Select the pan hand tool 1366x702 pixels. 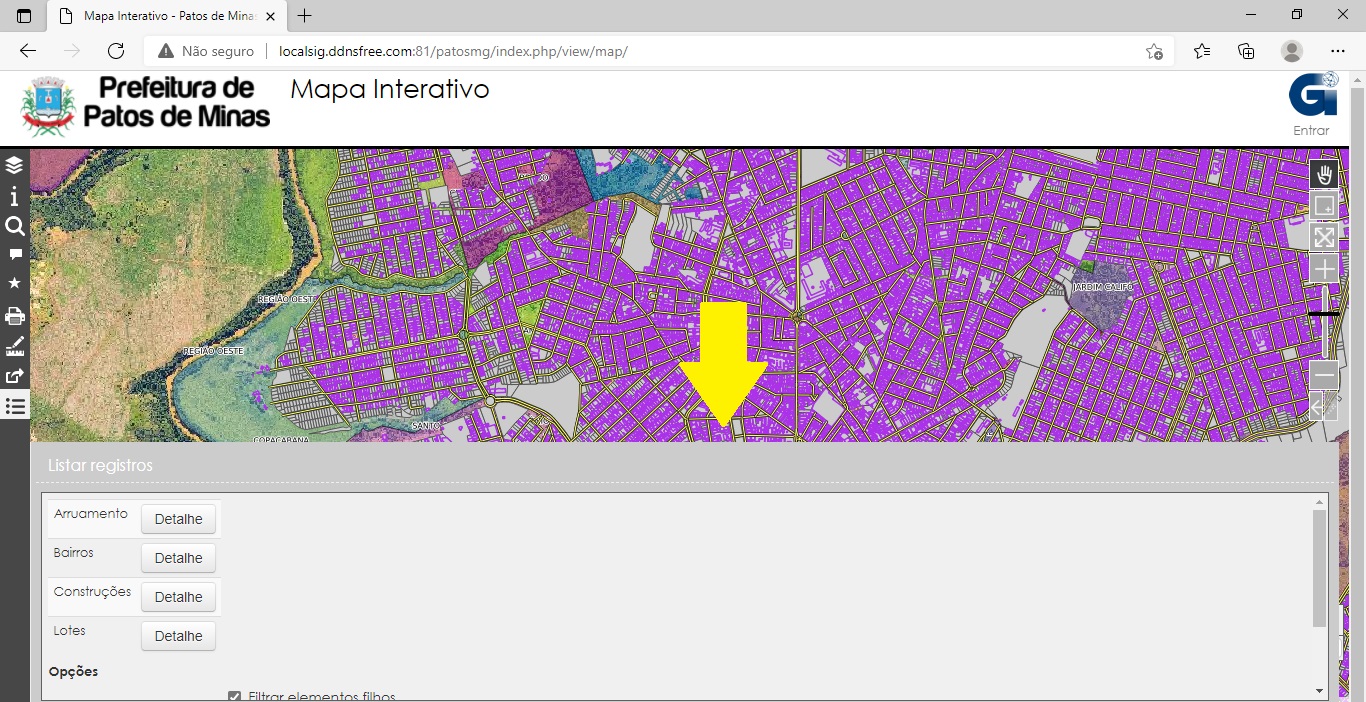coord(1324,175)
